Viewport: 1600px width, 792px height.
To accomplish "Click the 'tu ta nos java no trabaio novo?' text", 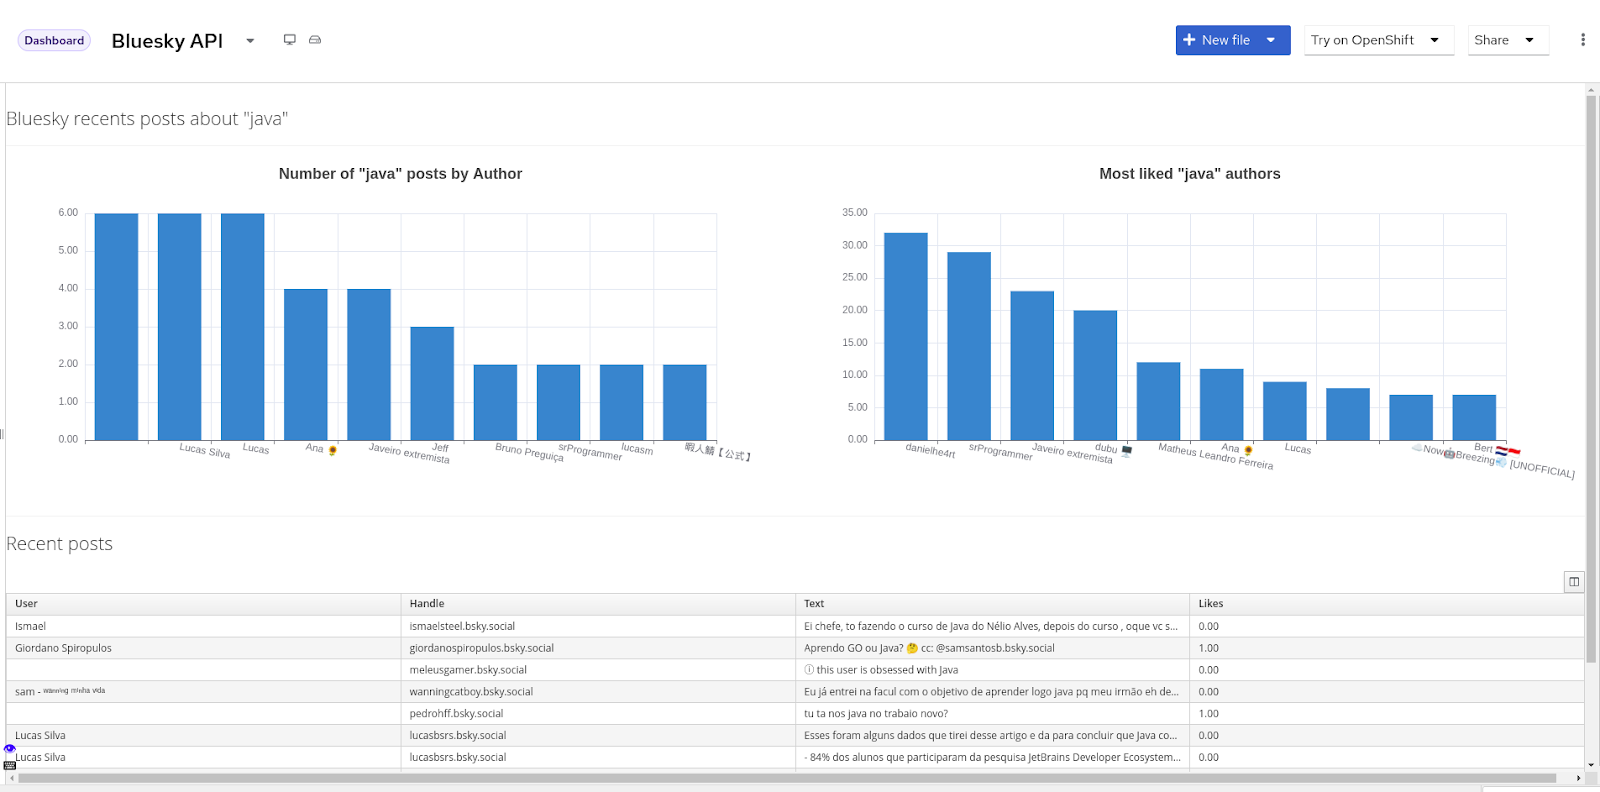I will click(x=876, y=714).
